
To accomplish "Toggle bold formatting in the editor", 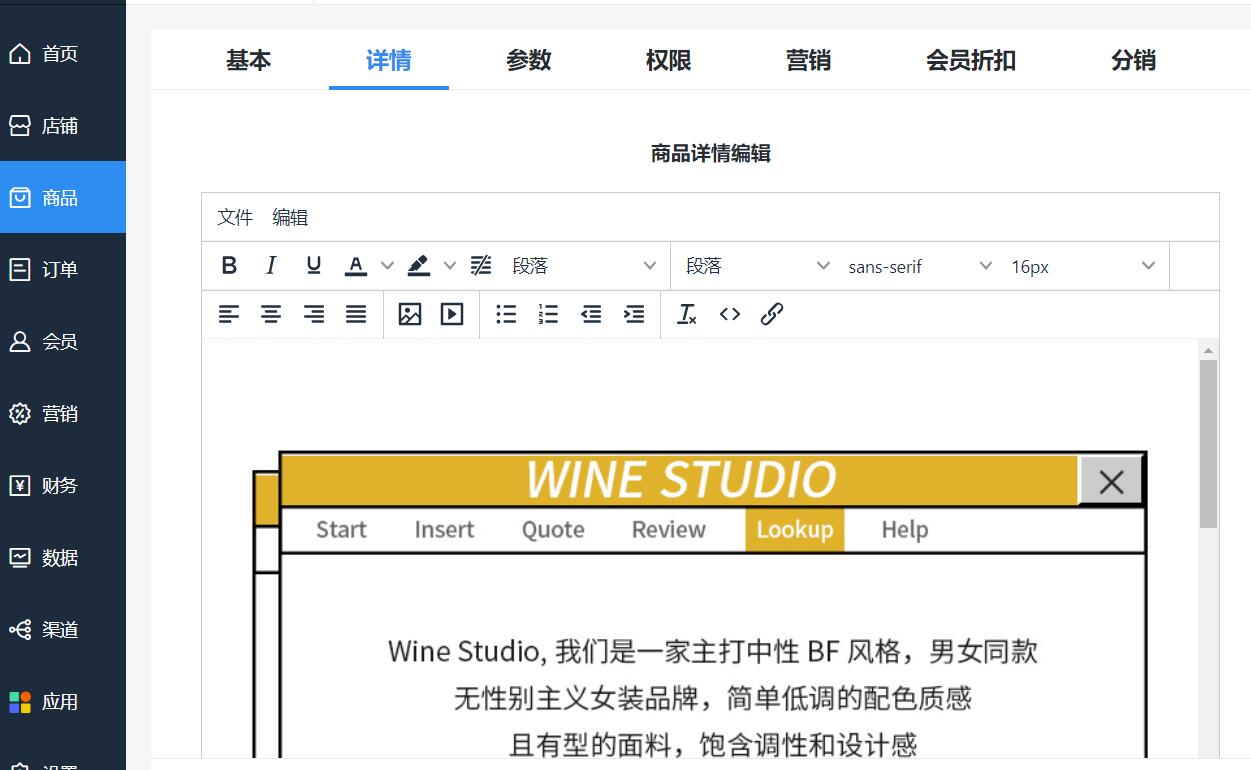I will click(229, 266).
